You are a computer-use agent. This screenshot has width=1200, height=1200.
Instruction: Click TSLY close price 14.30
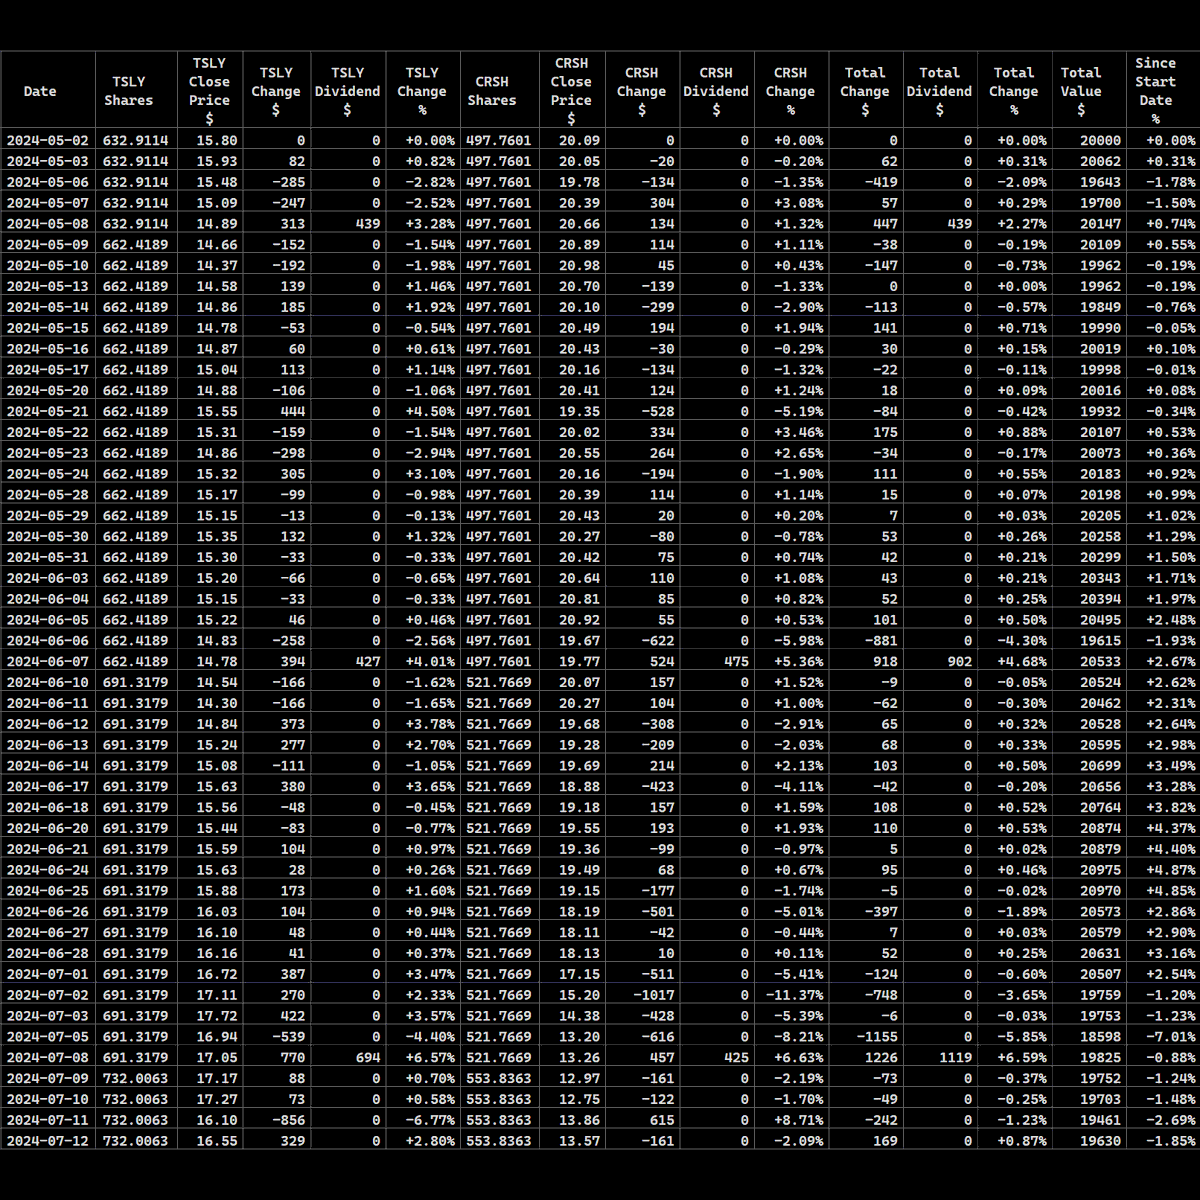tap(217, 704)
